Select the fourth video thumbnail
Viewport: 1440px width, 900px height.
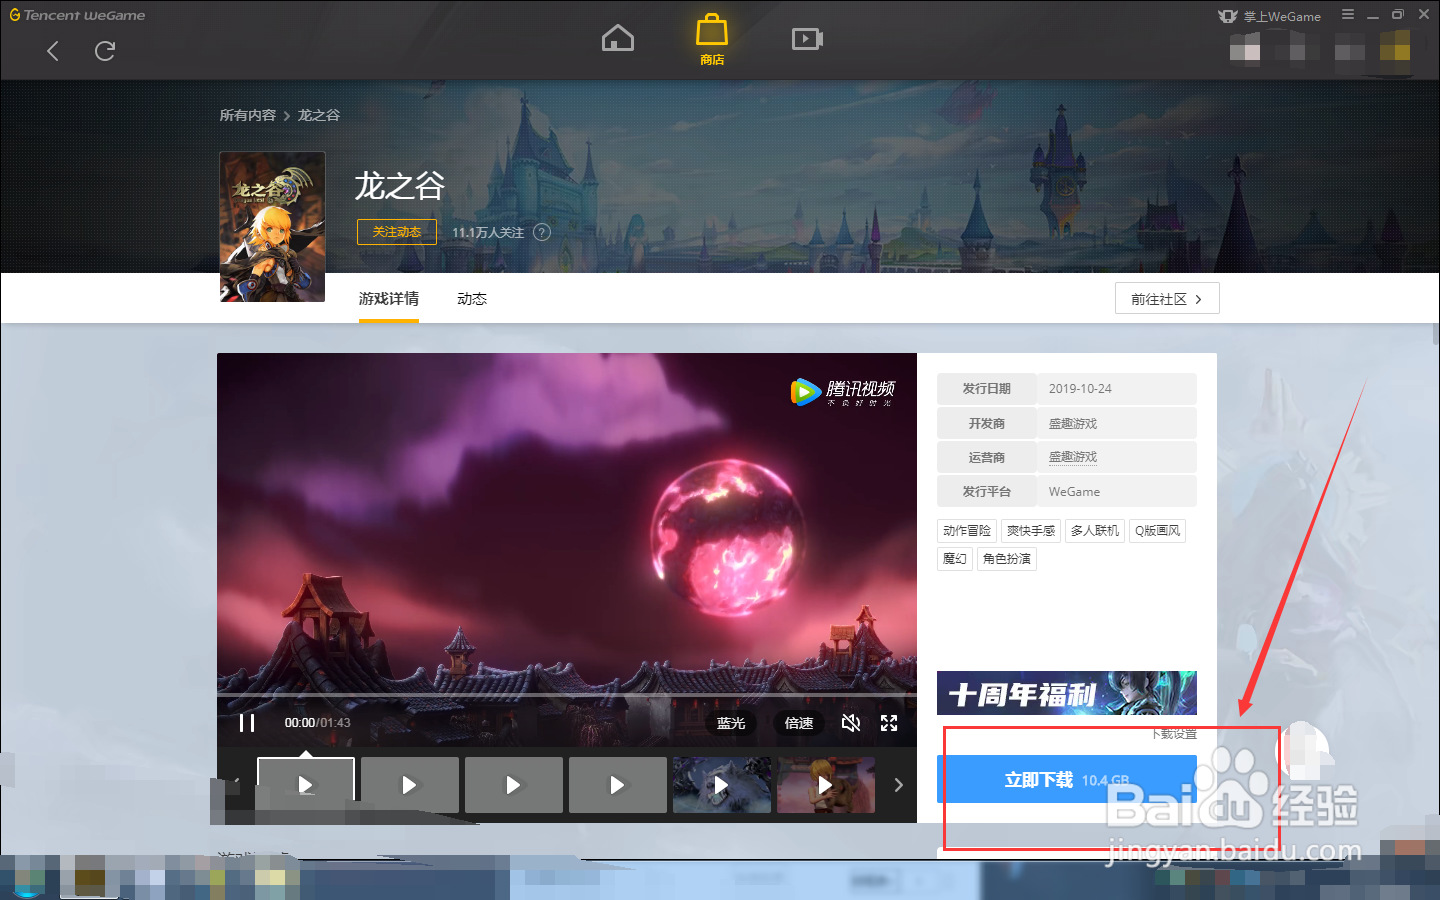(618, 785)
